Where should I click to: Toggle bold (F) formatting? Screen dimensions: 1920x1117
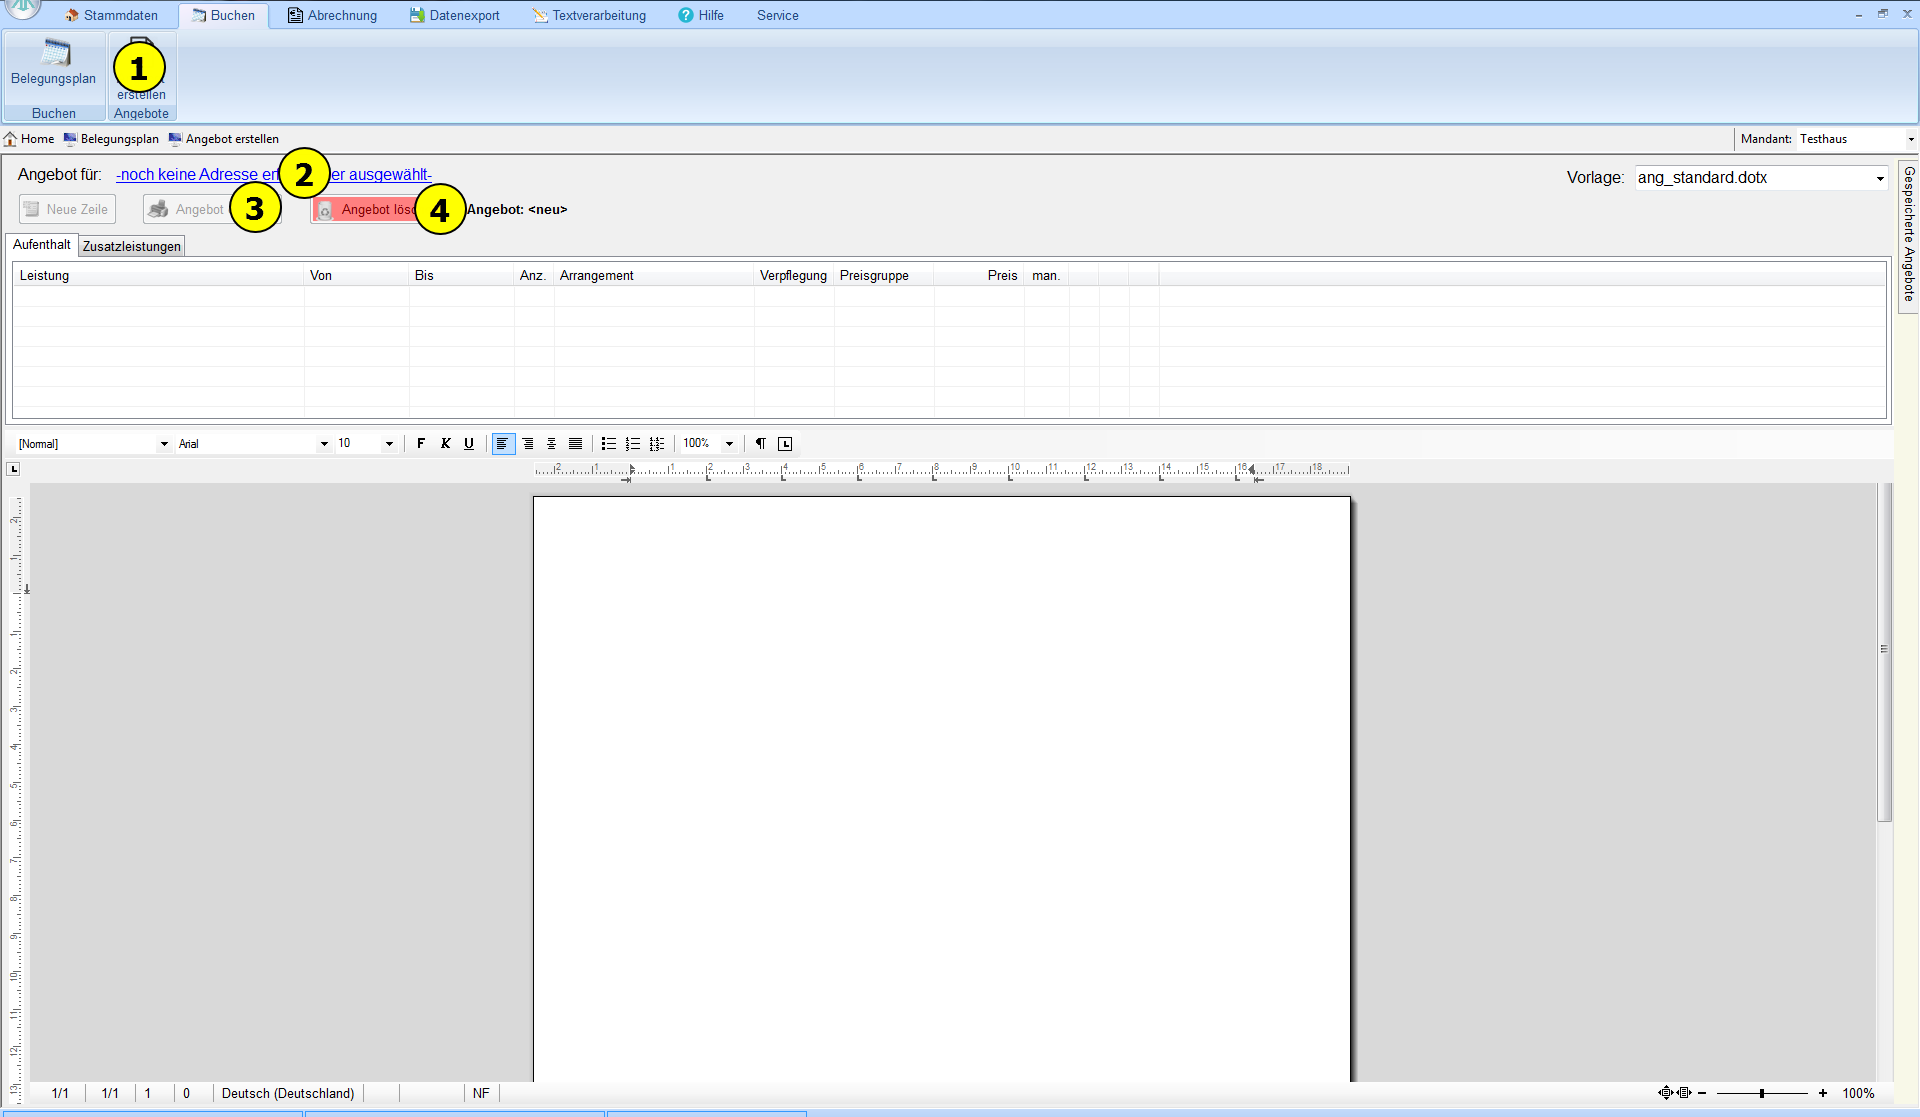pos(421,443)
